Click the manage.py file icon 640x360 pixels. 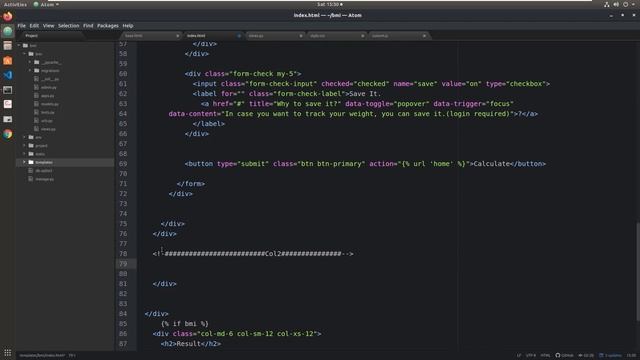coord(31,179)
